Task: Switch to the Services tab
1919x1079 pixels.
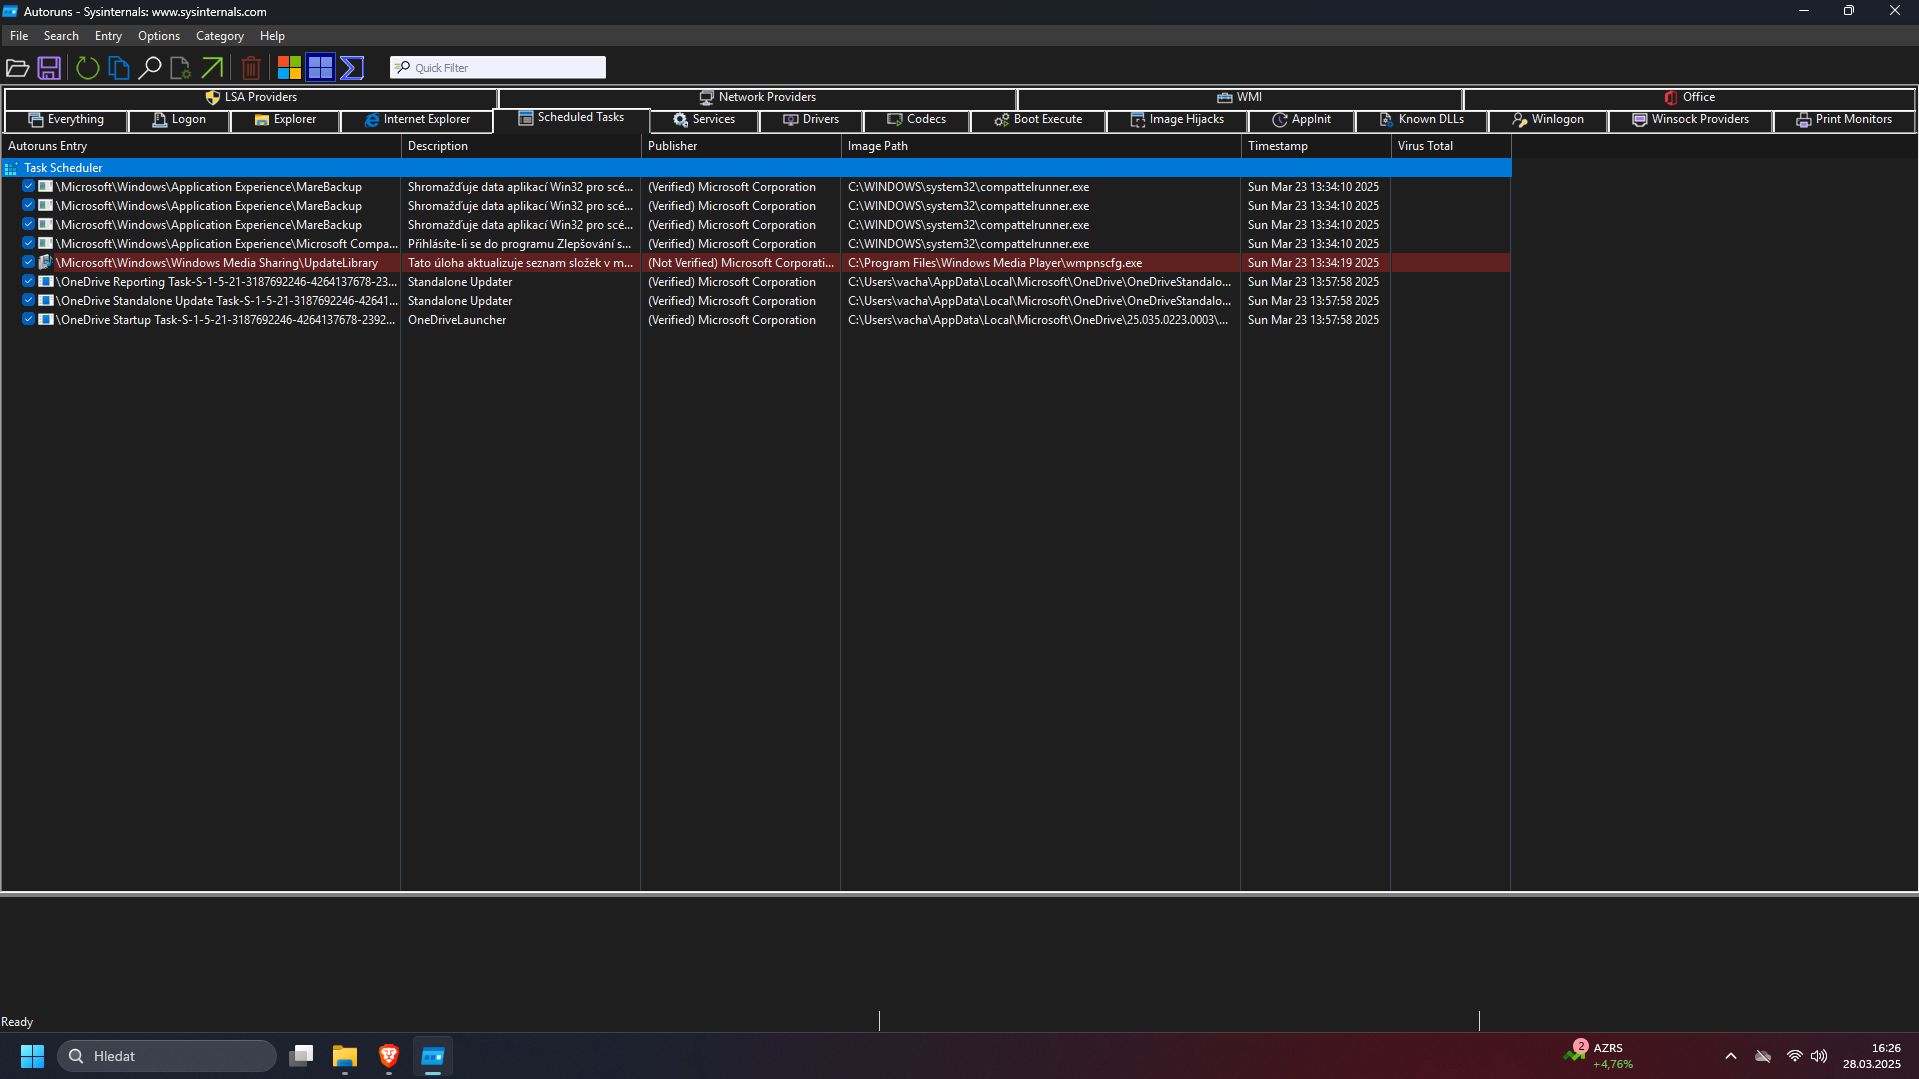Action: [704, 119]
